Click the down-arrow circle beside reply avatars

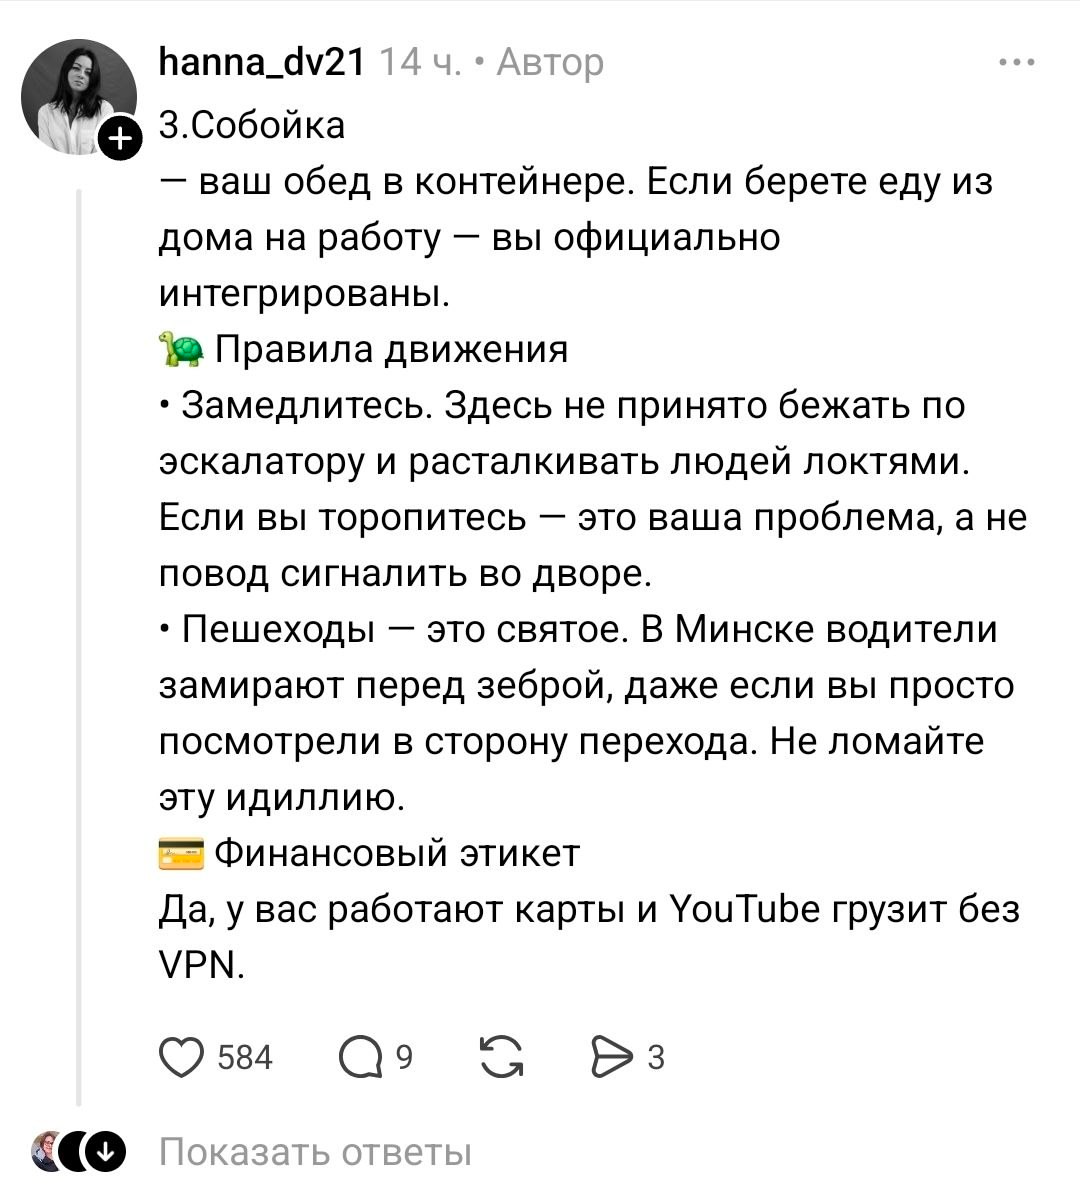click(x=108, y=1152)
